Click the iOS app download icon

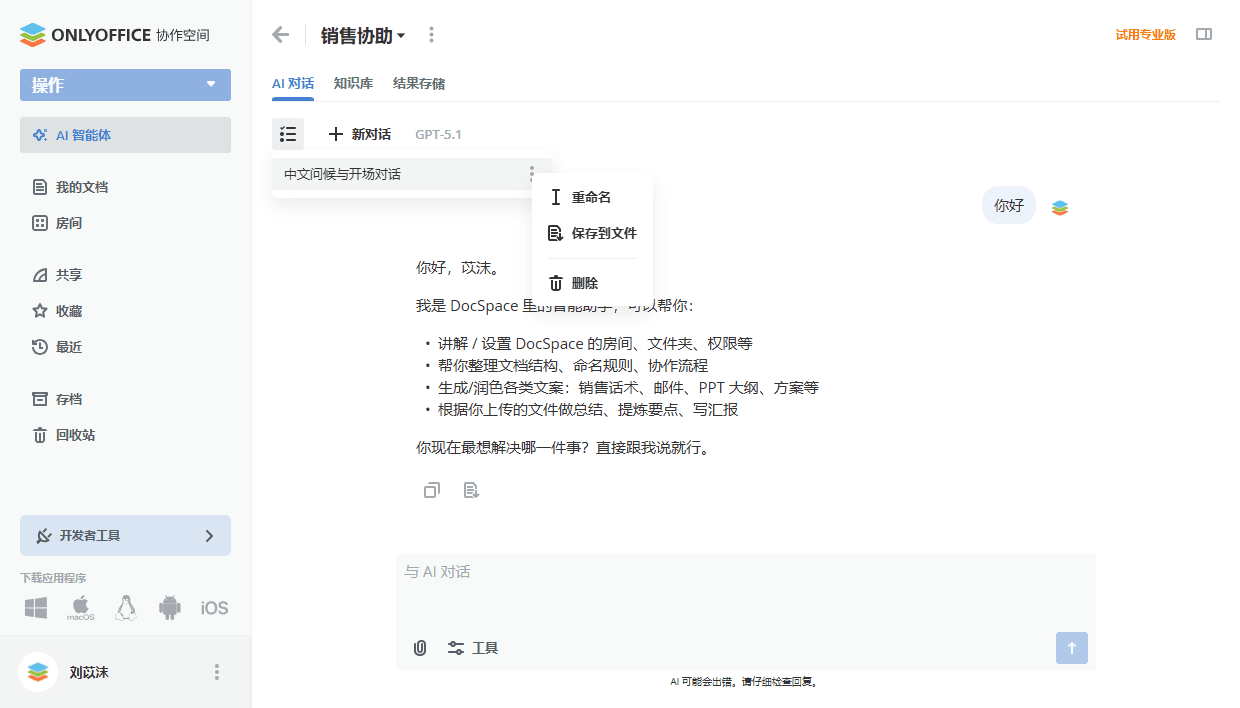[x=214, y=607]
